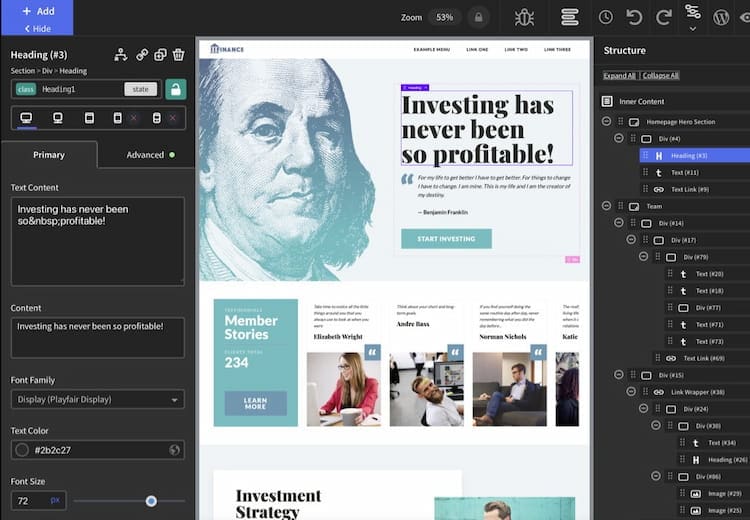The image size is (750, 520).
Task: Toggle the Structure panel stacked-layers icon
Action: [570, 17]
